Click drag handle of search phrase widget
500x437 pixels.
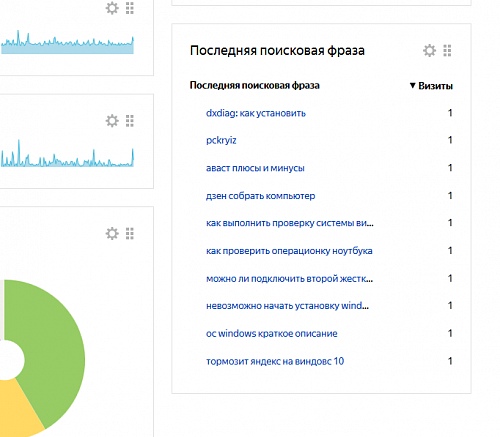pyautogui.click(x=447, y=51)
